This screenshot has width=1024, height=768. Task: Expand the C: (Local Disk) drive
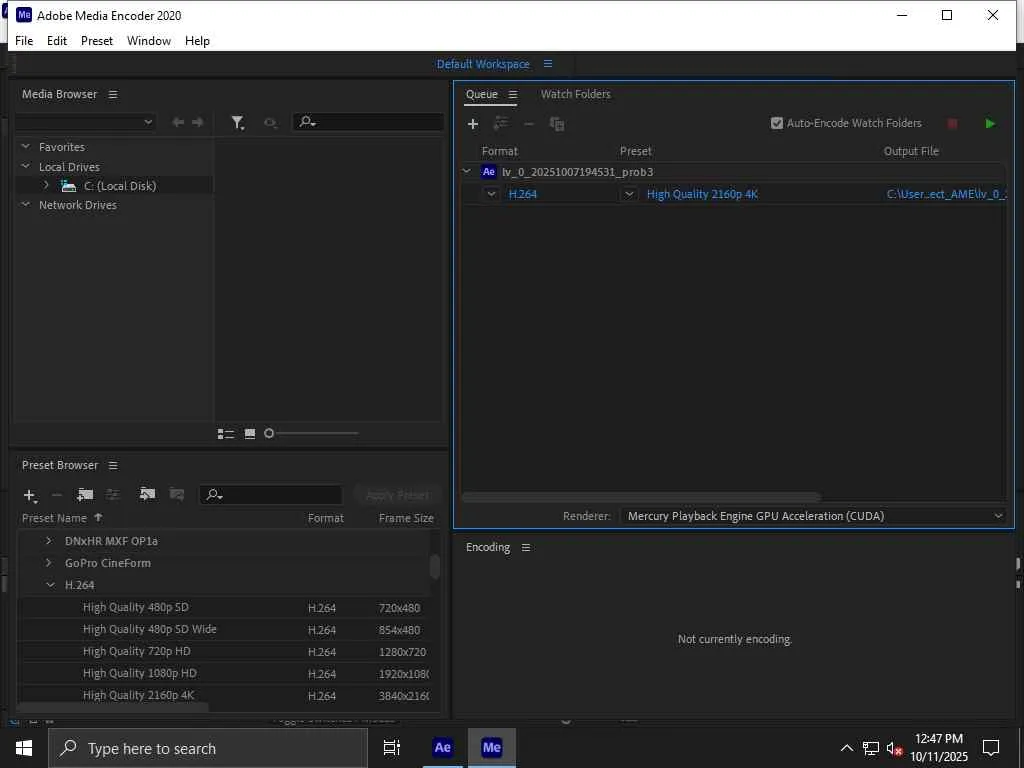click(x=46, y=185)
